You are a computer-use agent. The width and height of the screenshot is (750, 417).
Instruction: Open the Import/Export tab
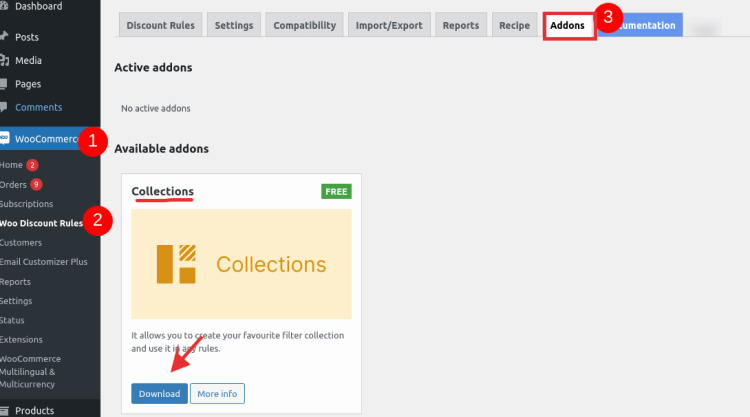389,25
